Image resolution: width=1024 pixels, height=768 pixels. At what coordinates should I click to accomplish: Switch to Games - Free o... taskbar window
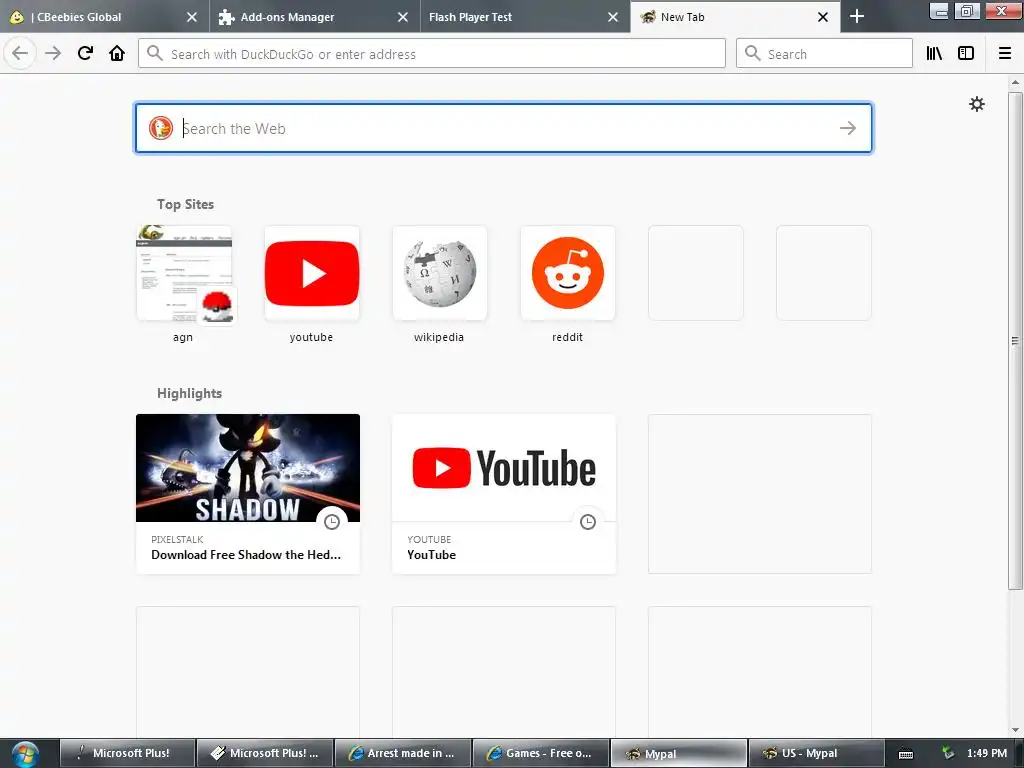pyautogui.click(x=541, y=753)
